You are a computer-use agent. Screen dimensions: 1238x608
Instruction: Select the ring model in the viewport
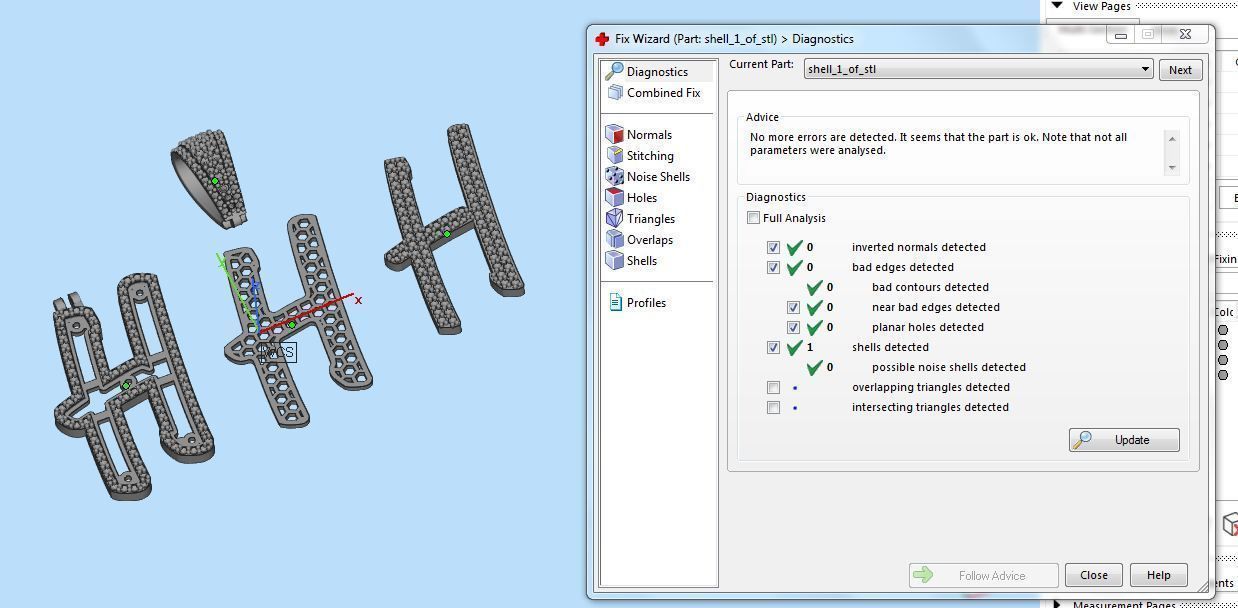tap(209, 178)
